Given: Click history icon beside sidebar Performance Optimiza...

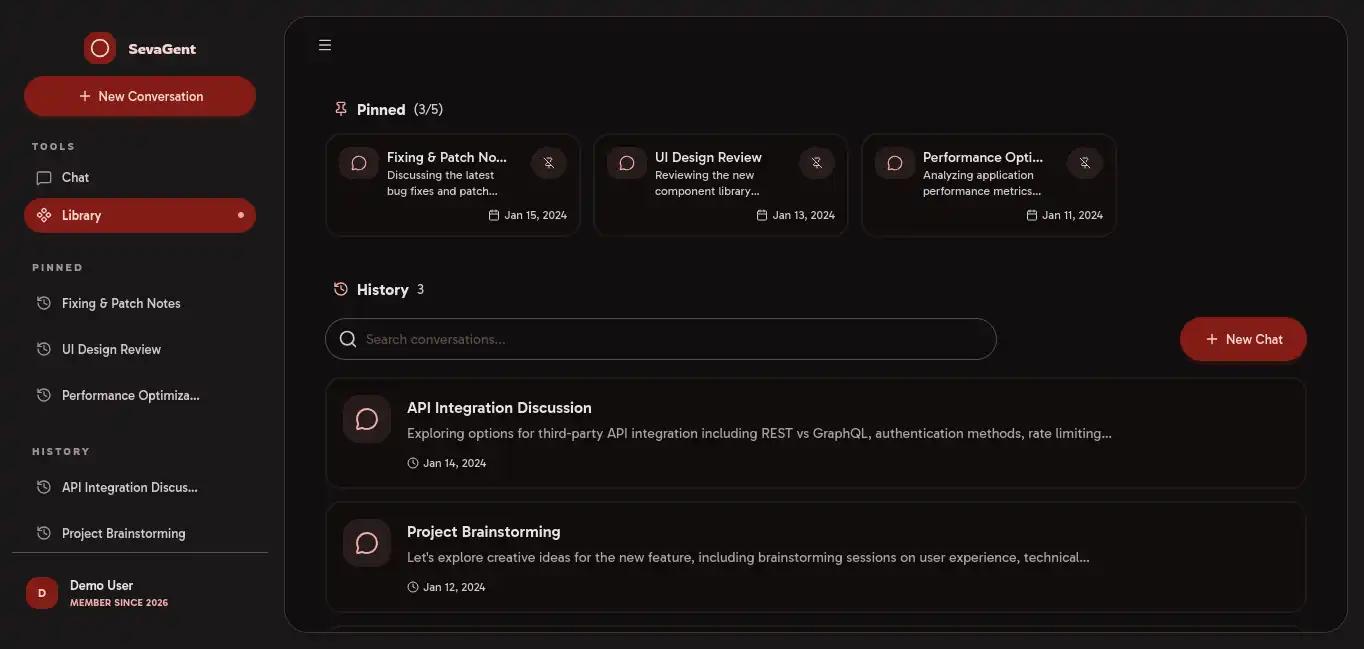Looking at the screenshot, I should [x=44, y=395].
